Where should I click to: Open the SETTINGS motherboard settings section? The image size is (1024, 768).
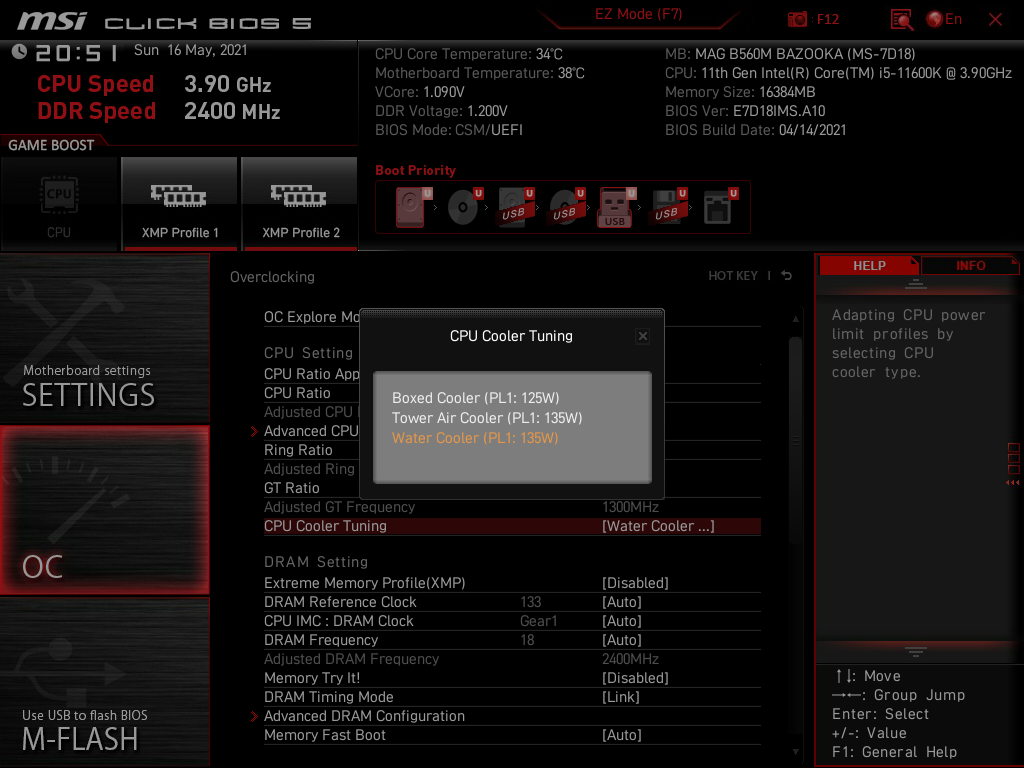pos(104,339)
